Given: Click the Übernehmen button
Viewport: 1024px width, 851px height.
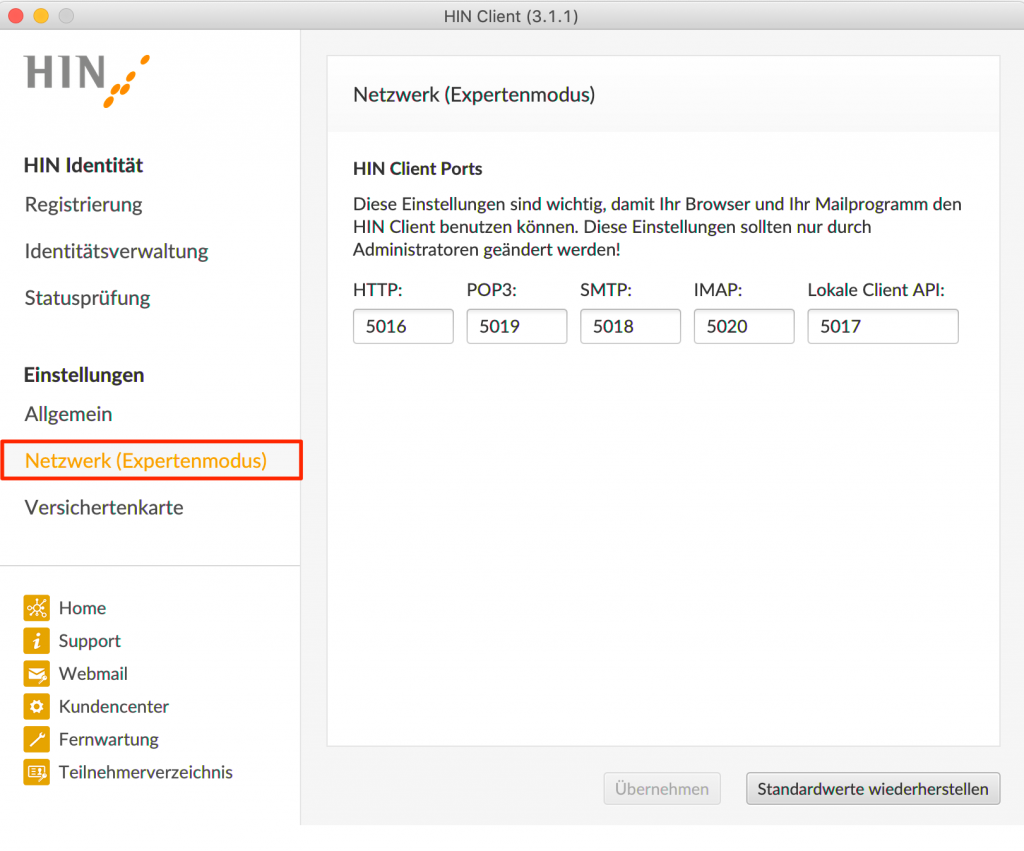Looking at the screenshot, I should 661,789.
